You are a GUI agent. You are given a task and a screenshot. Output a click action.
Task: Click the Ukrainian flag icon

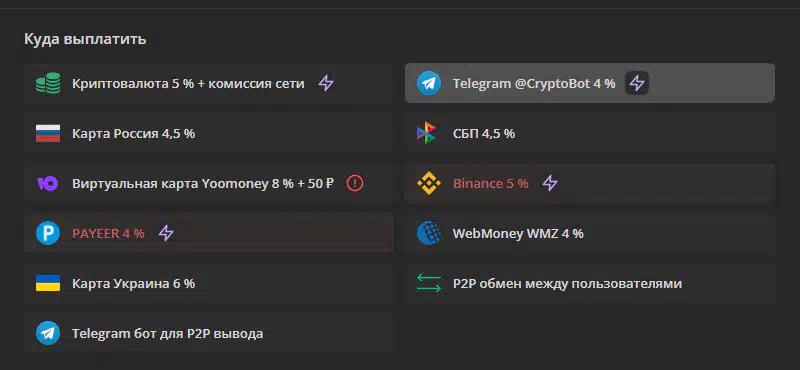[x=48, y=283]
